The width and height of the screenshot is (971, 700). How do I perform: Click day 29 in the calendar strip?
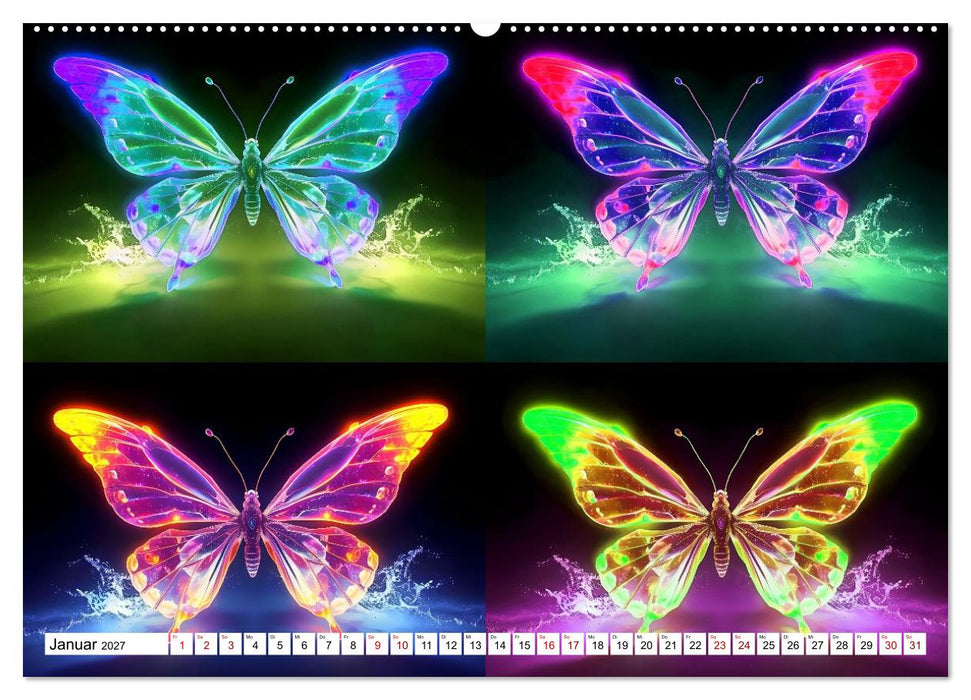(866, 644)
